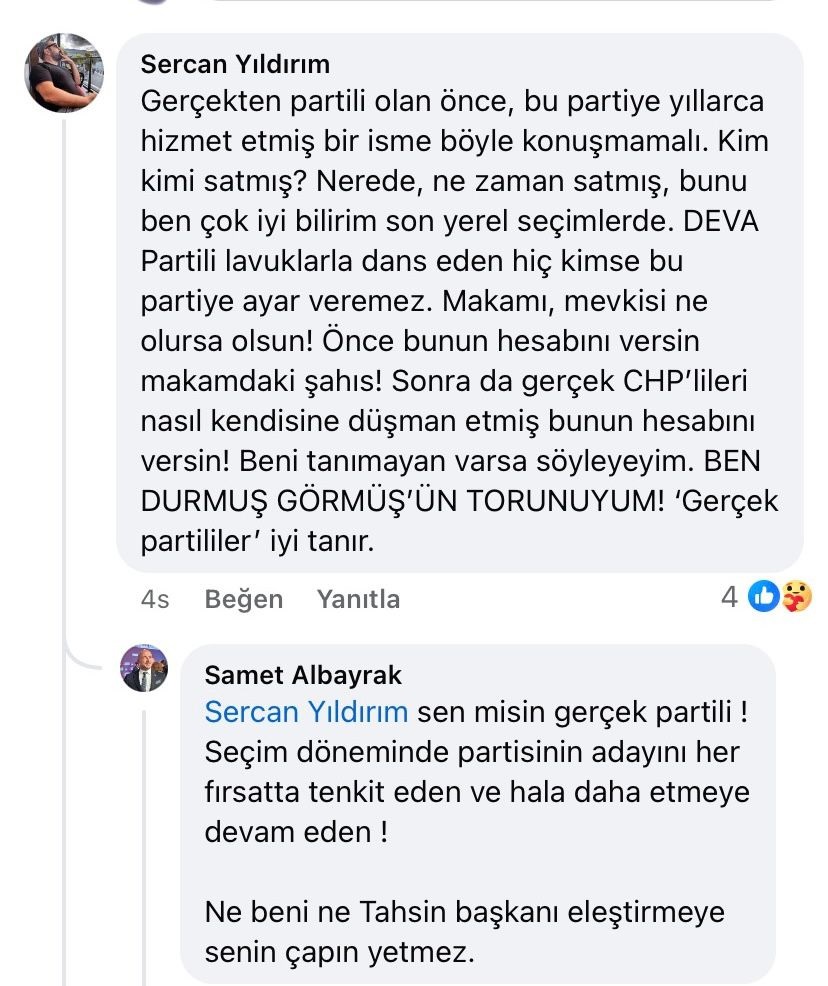
Task: Click the 'Seçim döneminde partisinin adayını' line
Action: (x=472, y=752)
